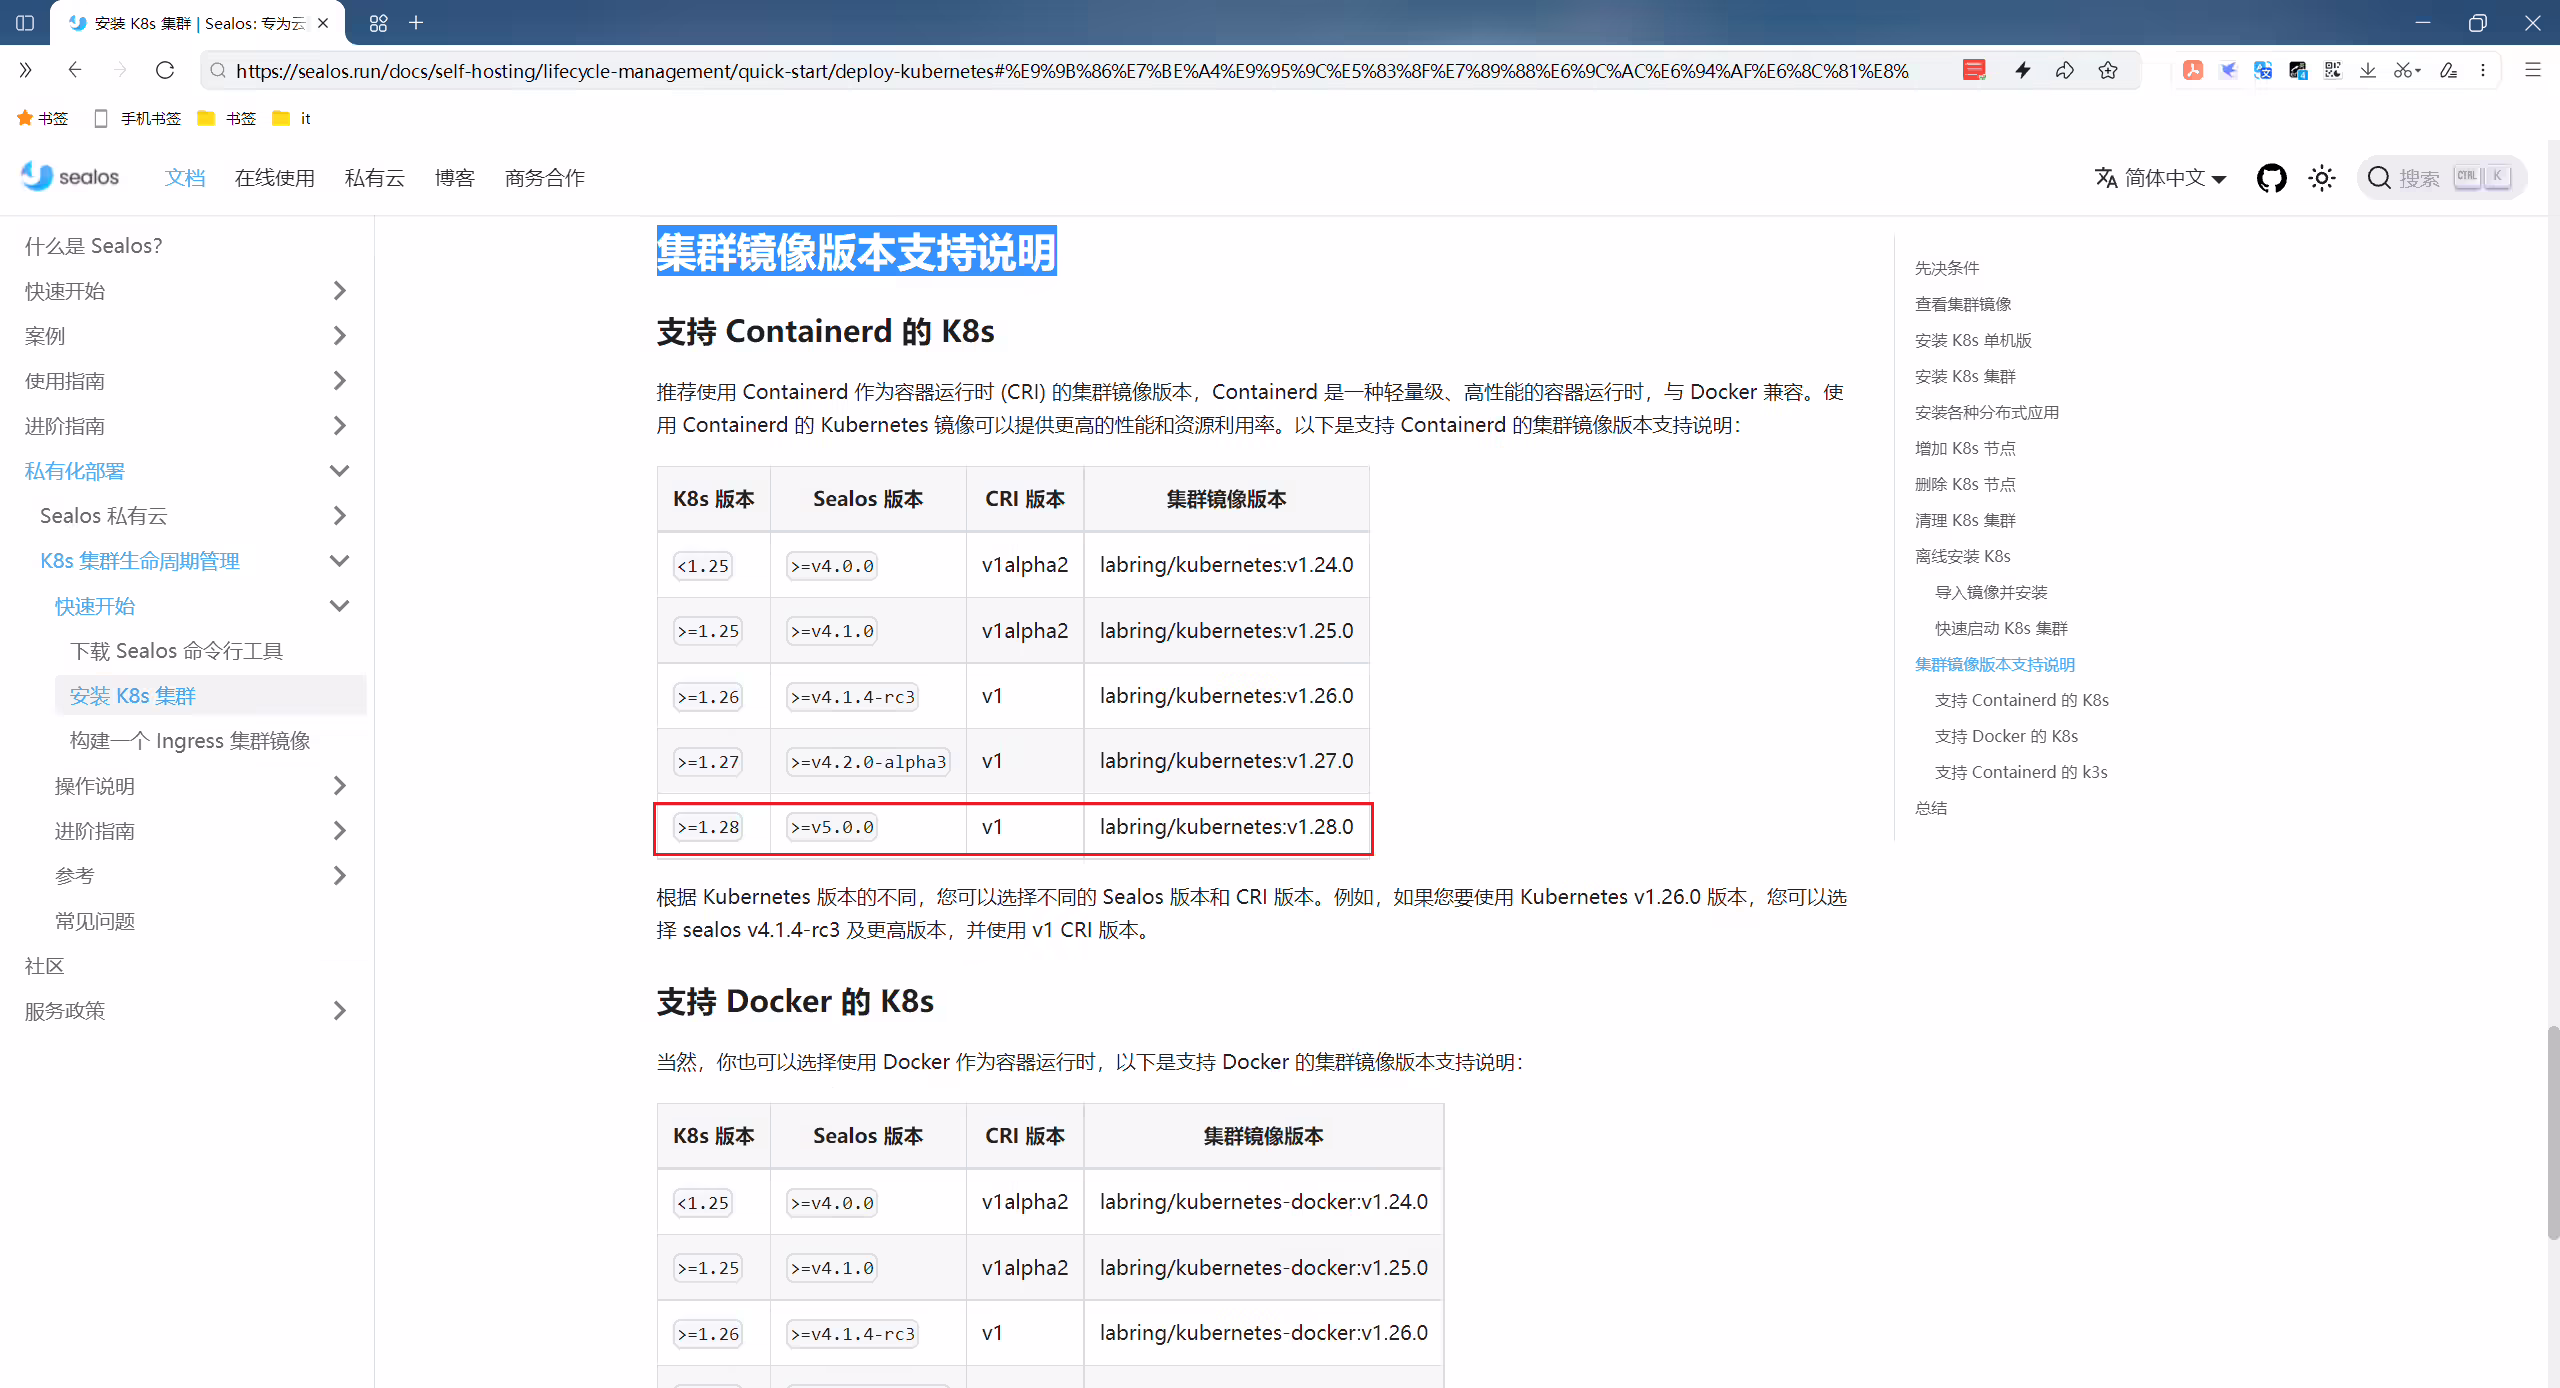The image size is (2560, 1388).
Task: Click the lightning speed-mode icon
Action: pos(2022,70)
